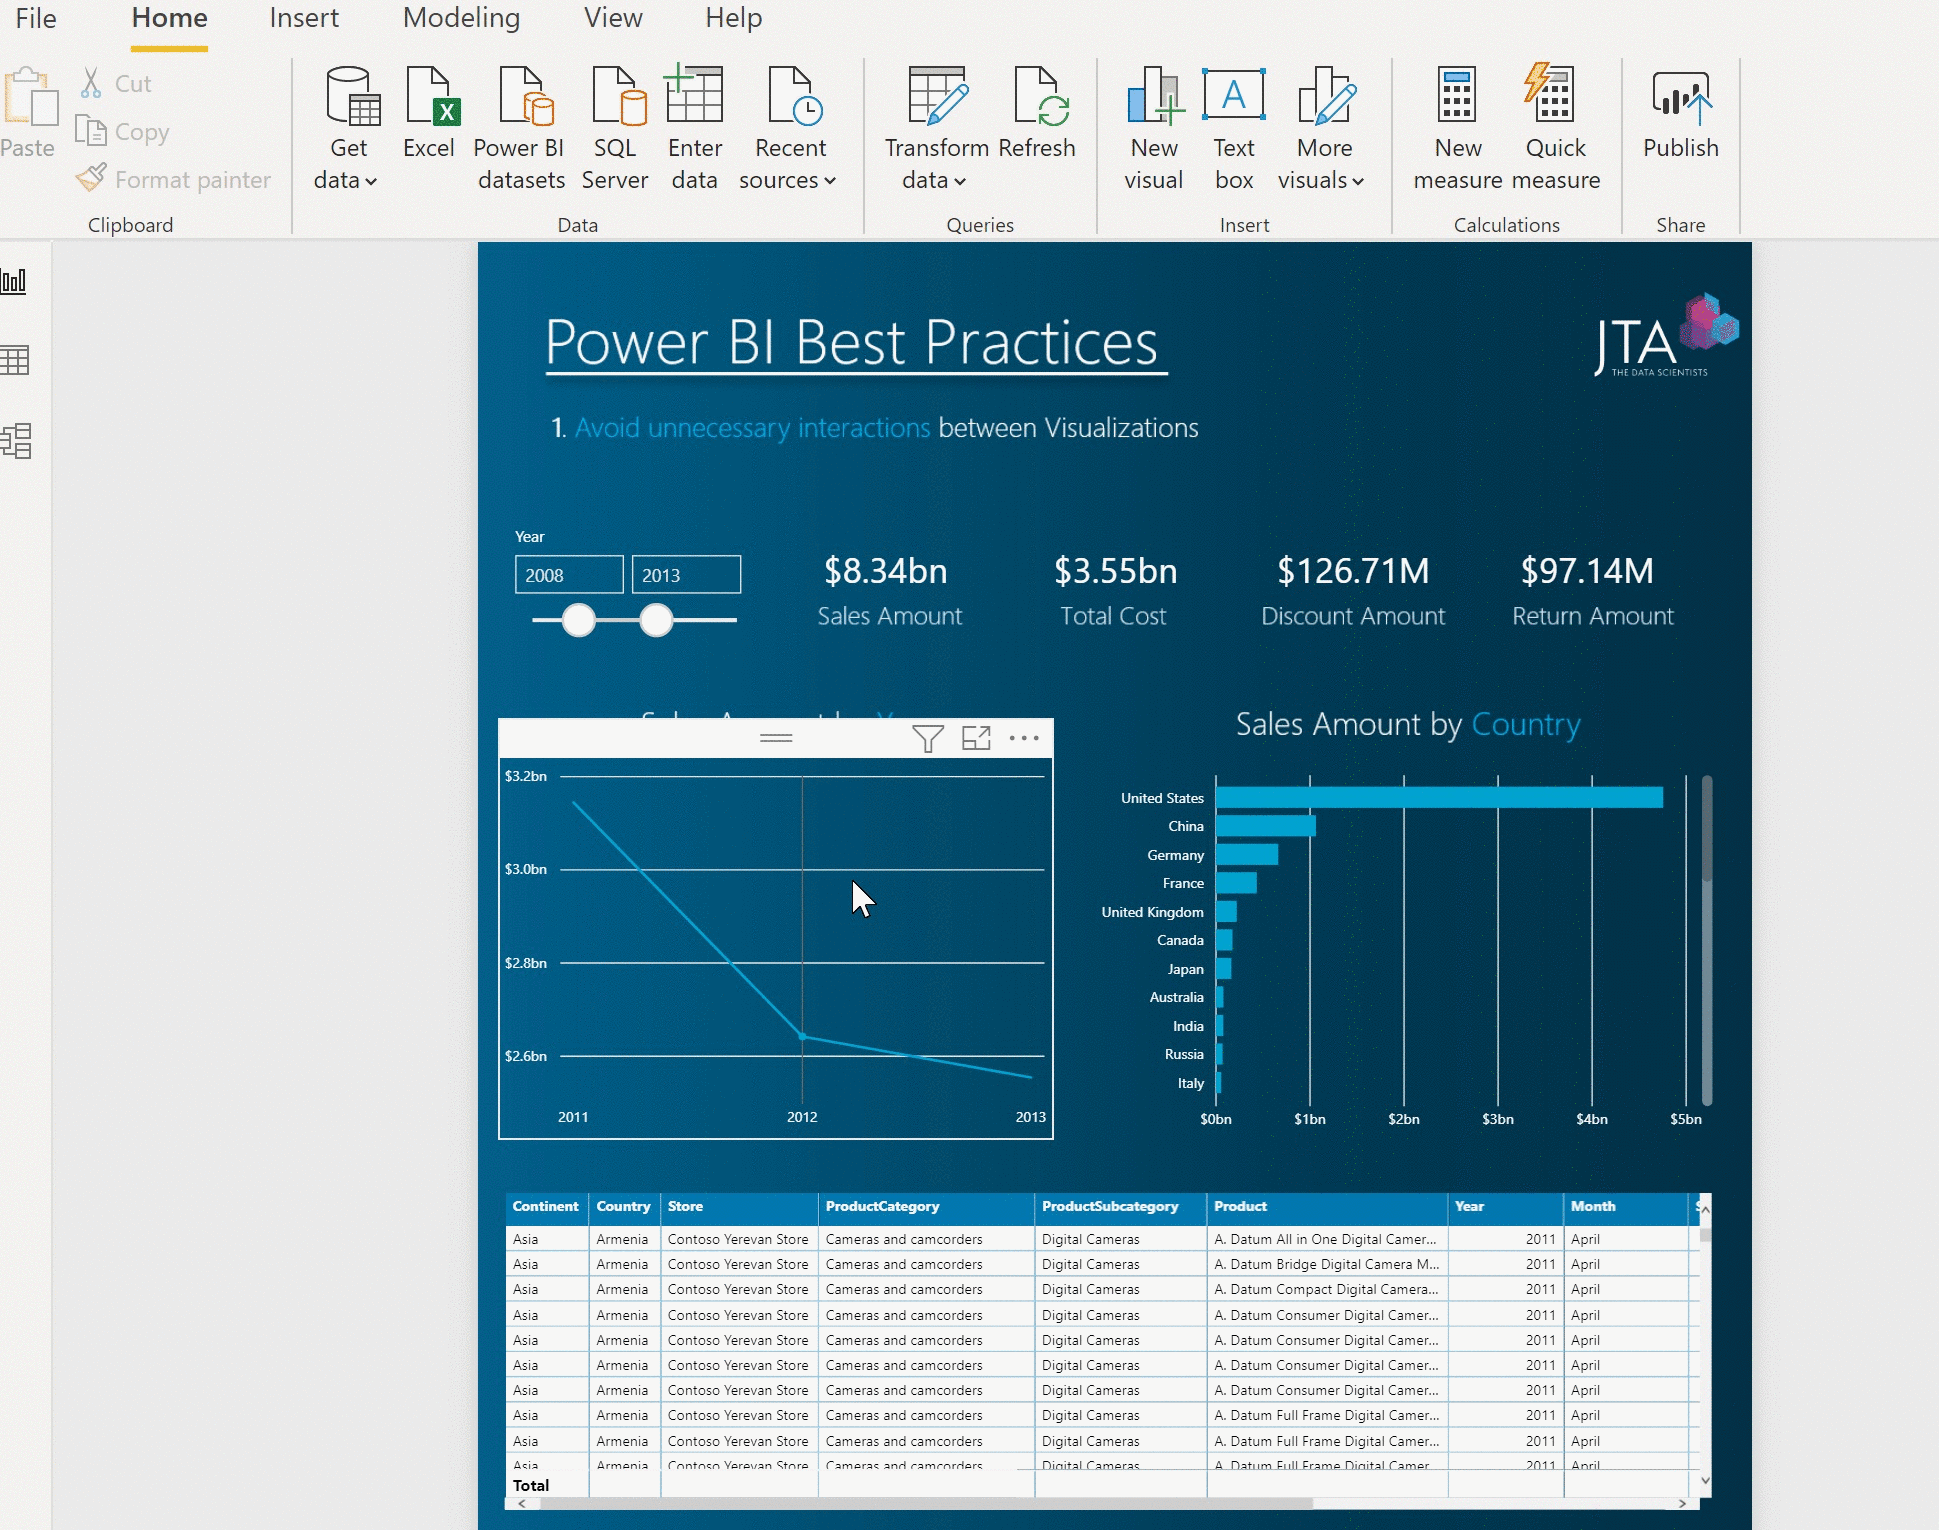
Task: Click the Sales Amount card
Action: click(889, 591)
